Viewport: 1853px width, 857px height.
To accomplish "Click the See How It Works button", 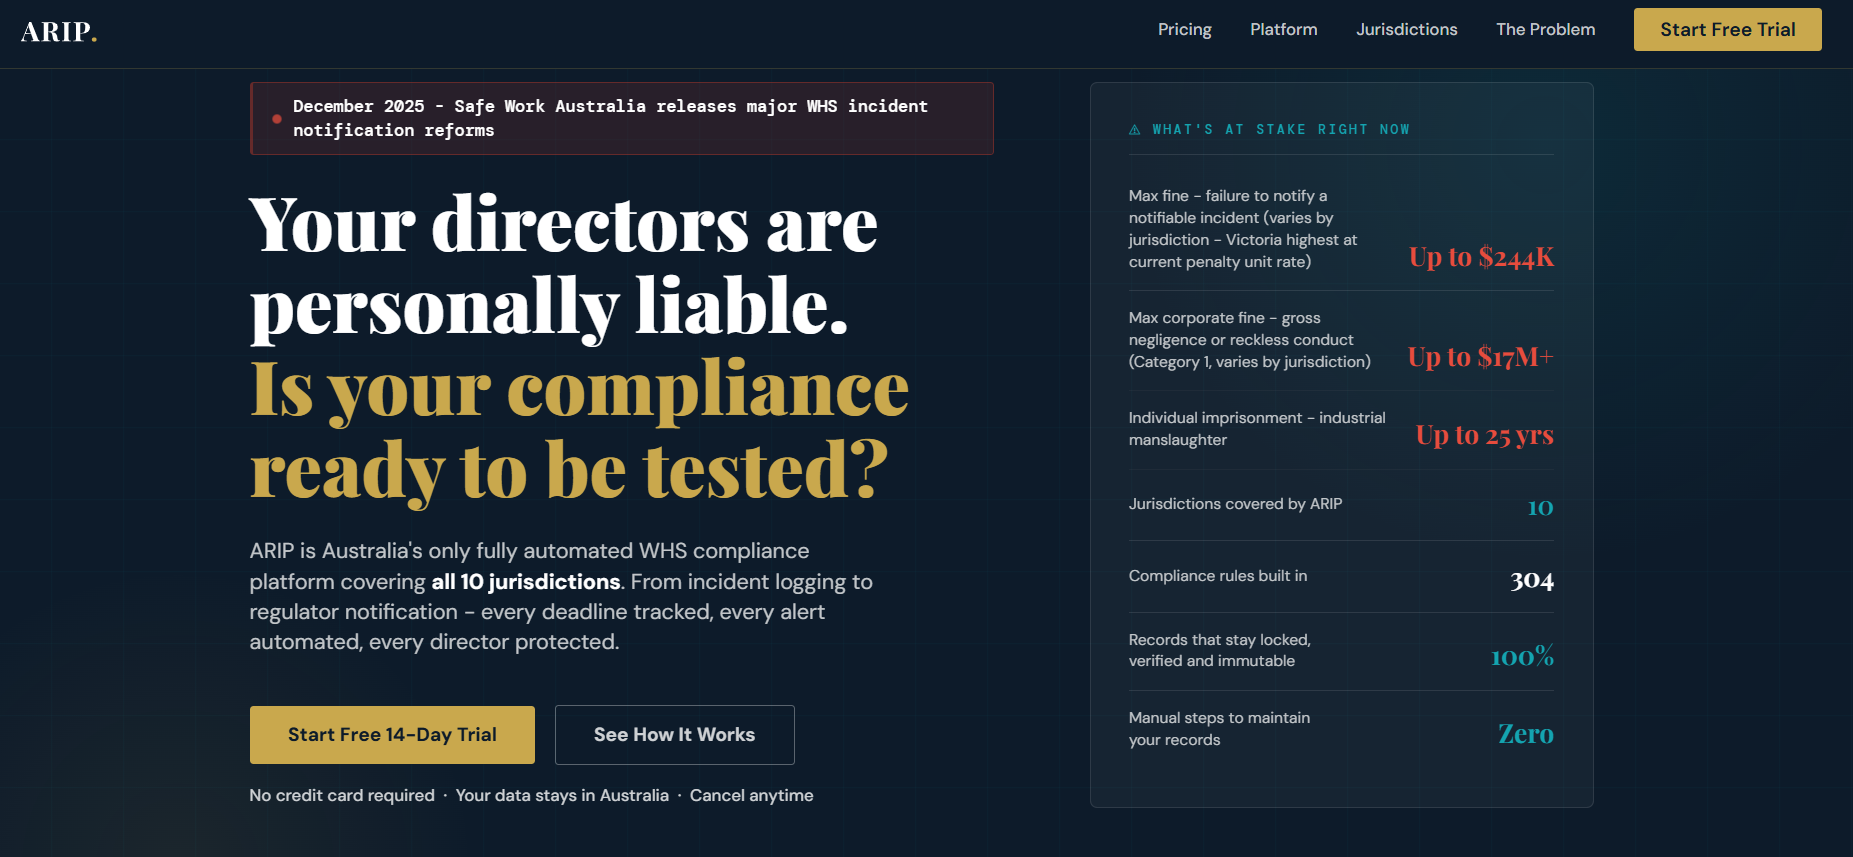I will pyautogui.click(x=675, y=735).
